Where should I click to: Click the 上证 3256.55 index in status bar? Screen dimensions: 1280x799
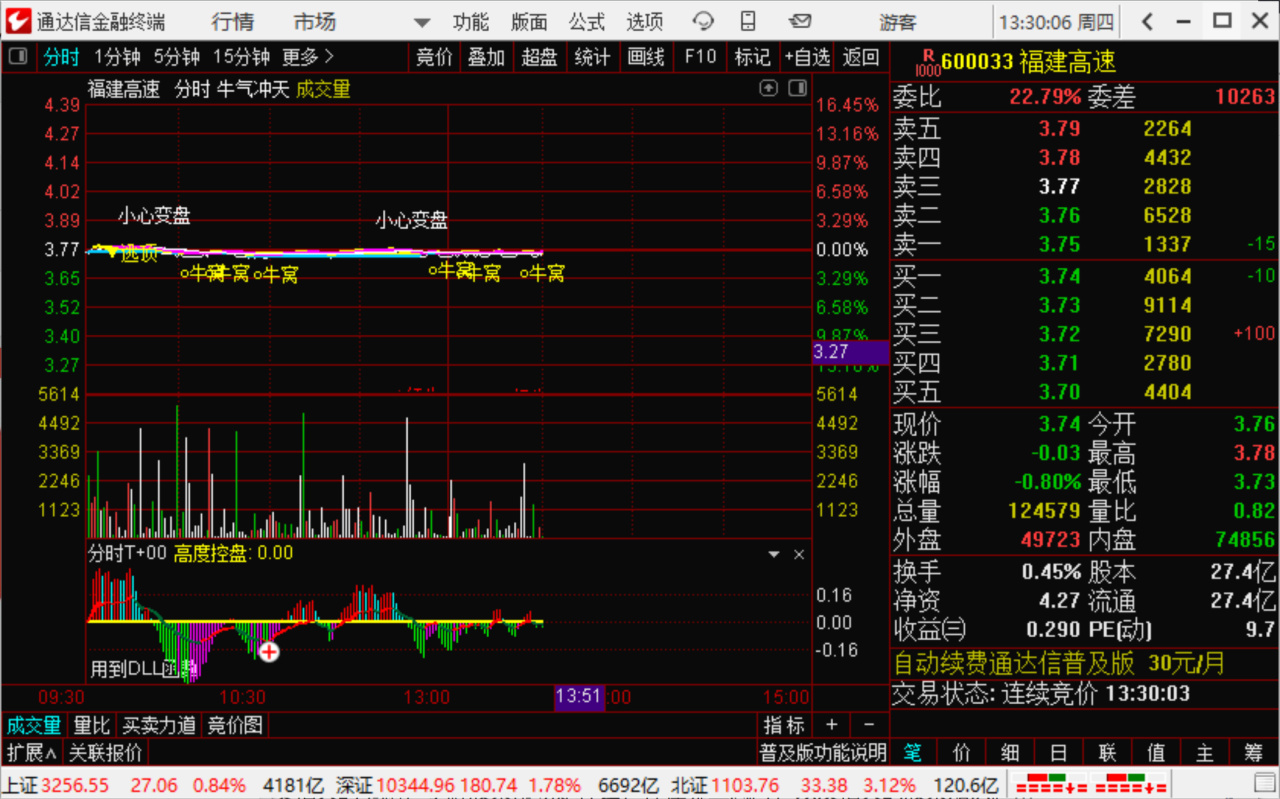pos(56,785)
